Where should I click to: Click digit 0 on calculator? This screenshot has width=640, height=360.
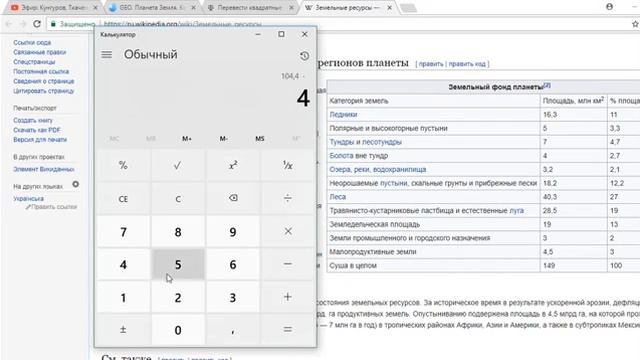pyautogui.click(x=178, y=329)
